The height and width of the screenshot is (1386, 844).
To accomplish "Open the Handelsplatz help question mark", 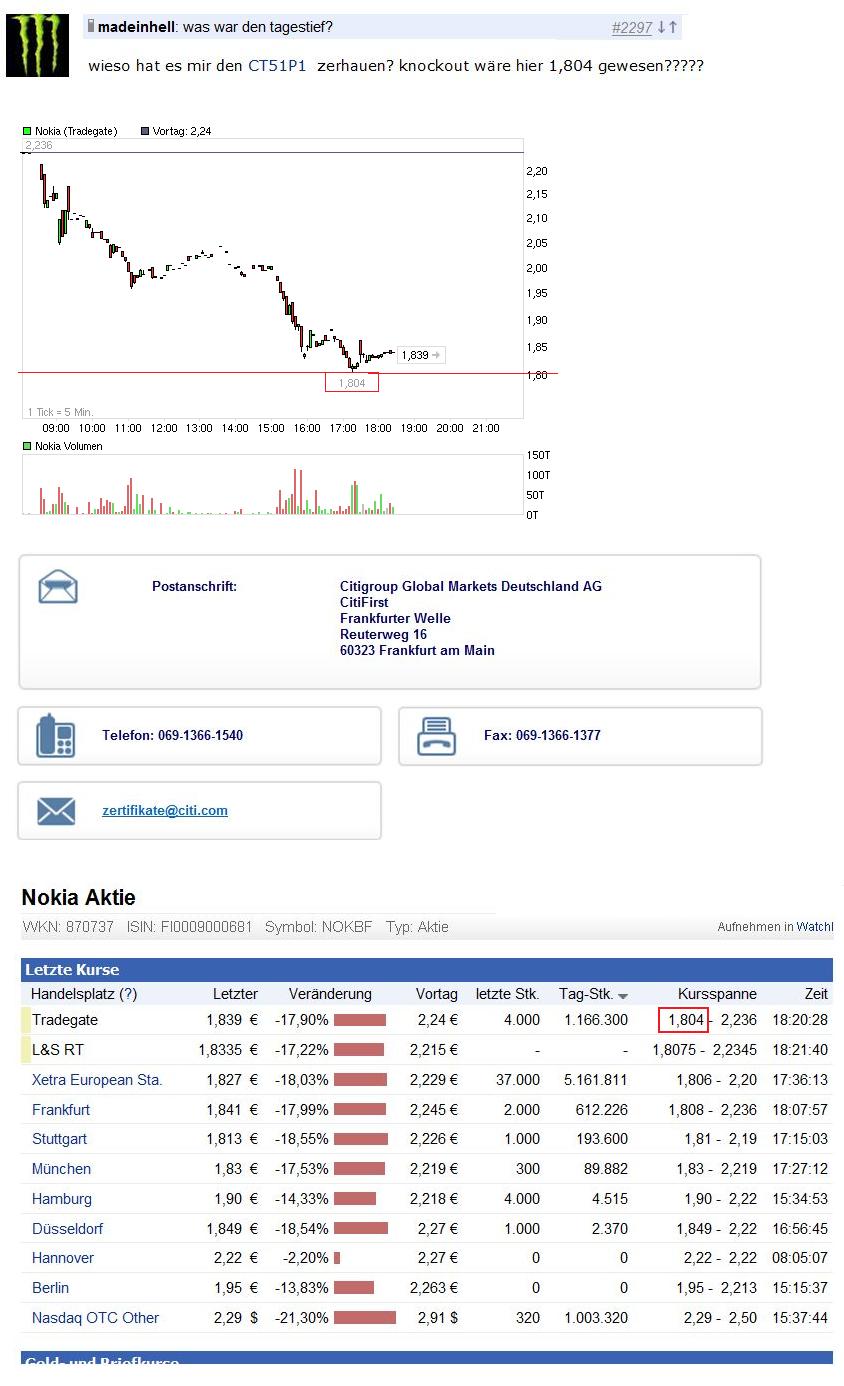I will (x=128, y=994).
